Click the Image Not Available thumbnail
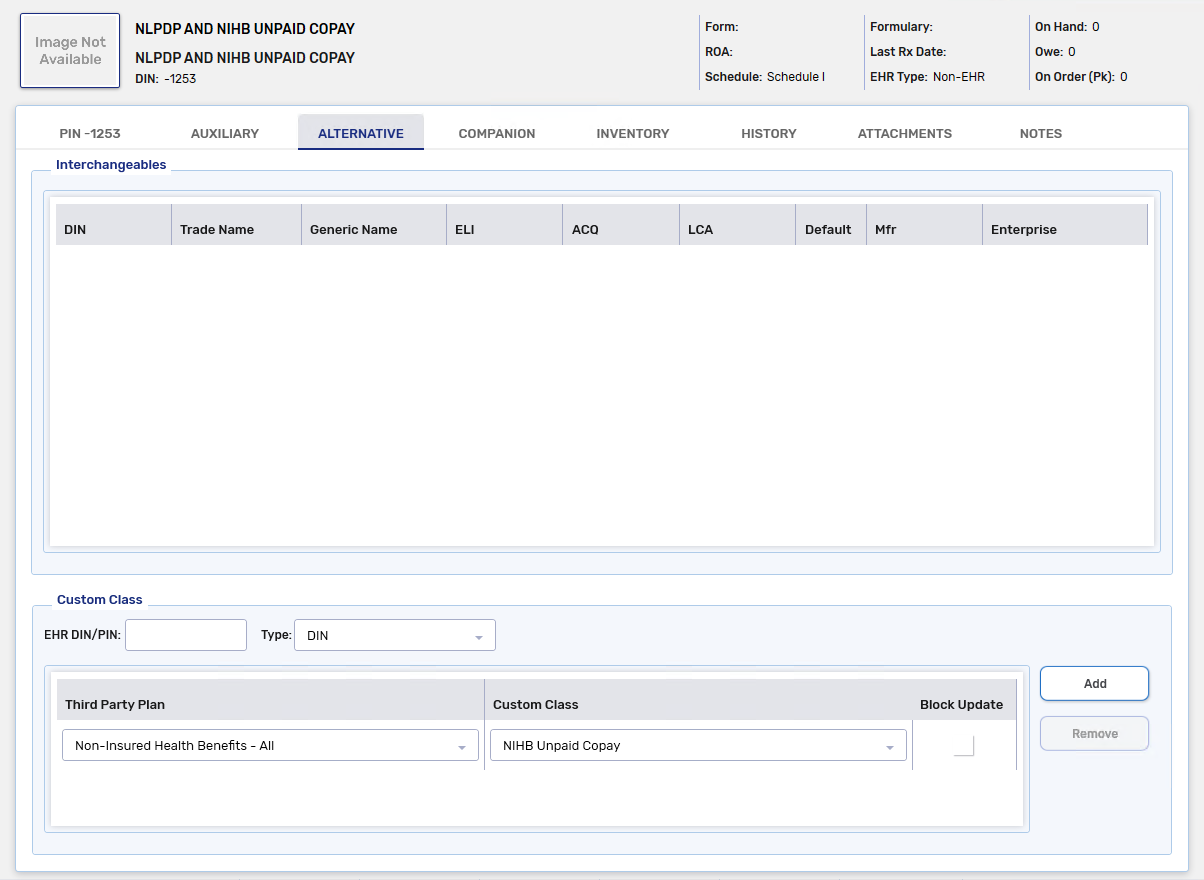 point(70,51)
